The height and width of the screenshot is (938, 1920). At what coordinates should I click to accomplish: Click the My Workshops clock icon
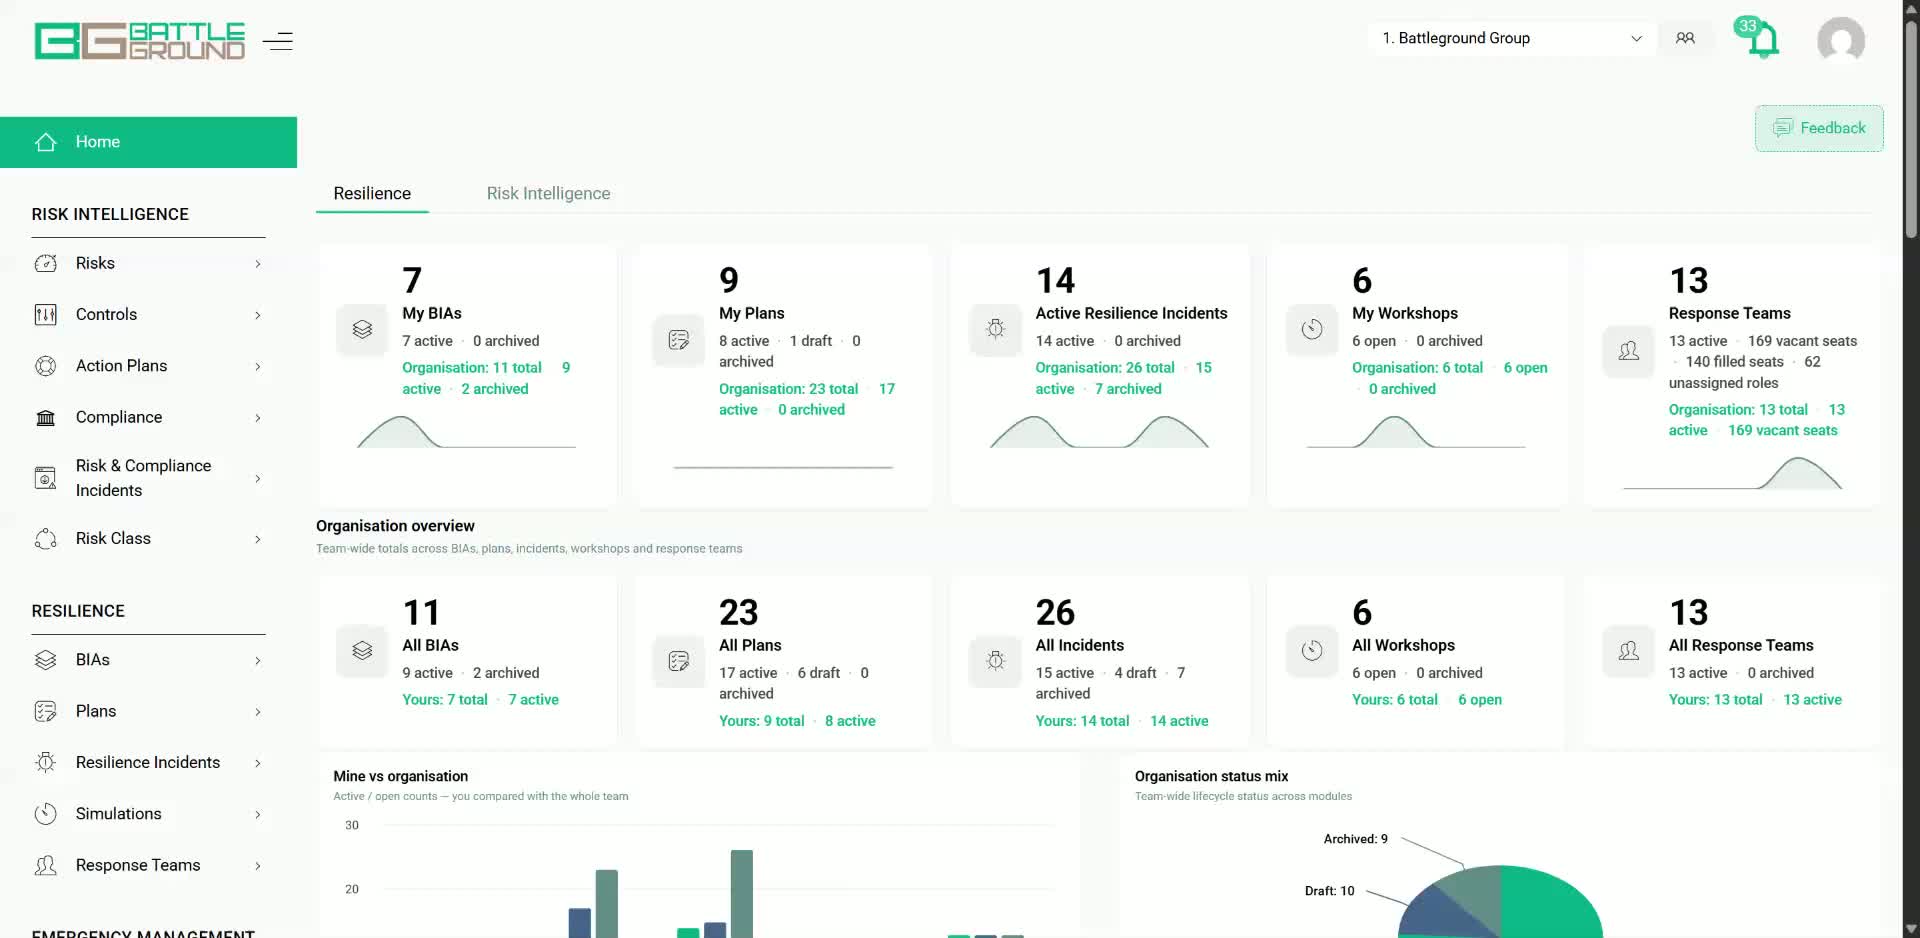1312,329
